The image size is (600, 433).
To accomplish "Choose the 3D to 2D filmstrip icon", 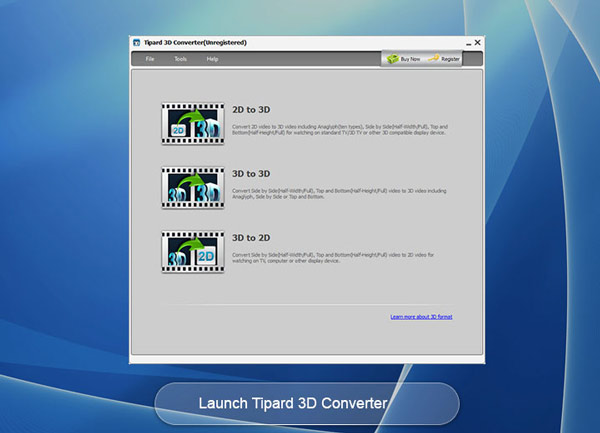I will (193, 252).
